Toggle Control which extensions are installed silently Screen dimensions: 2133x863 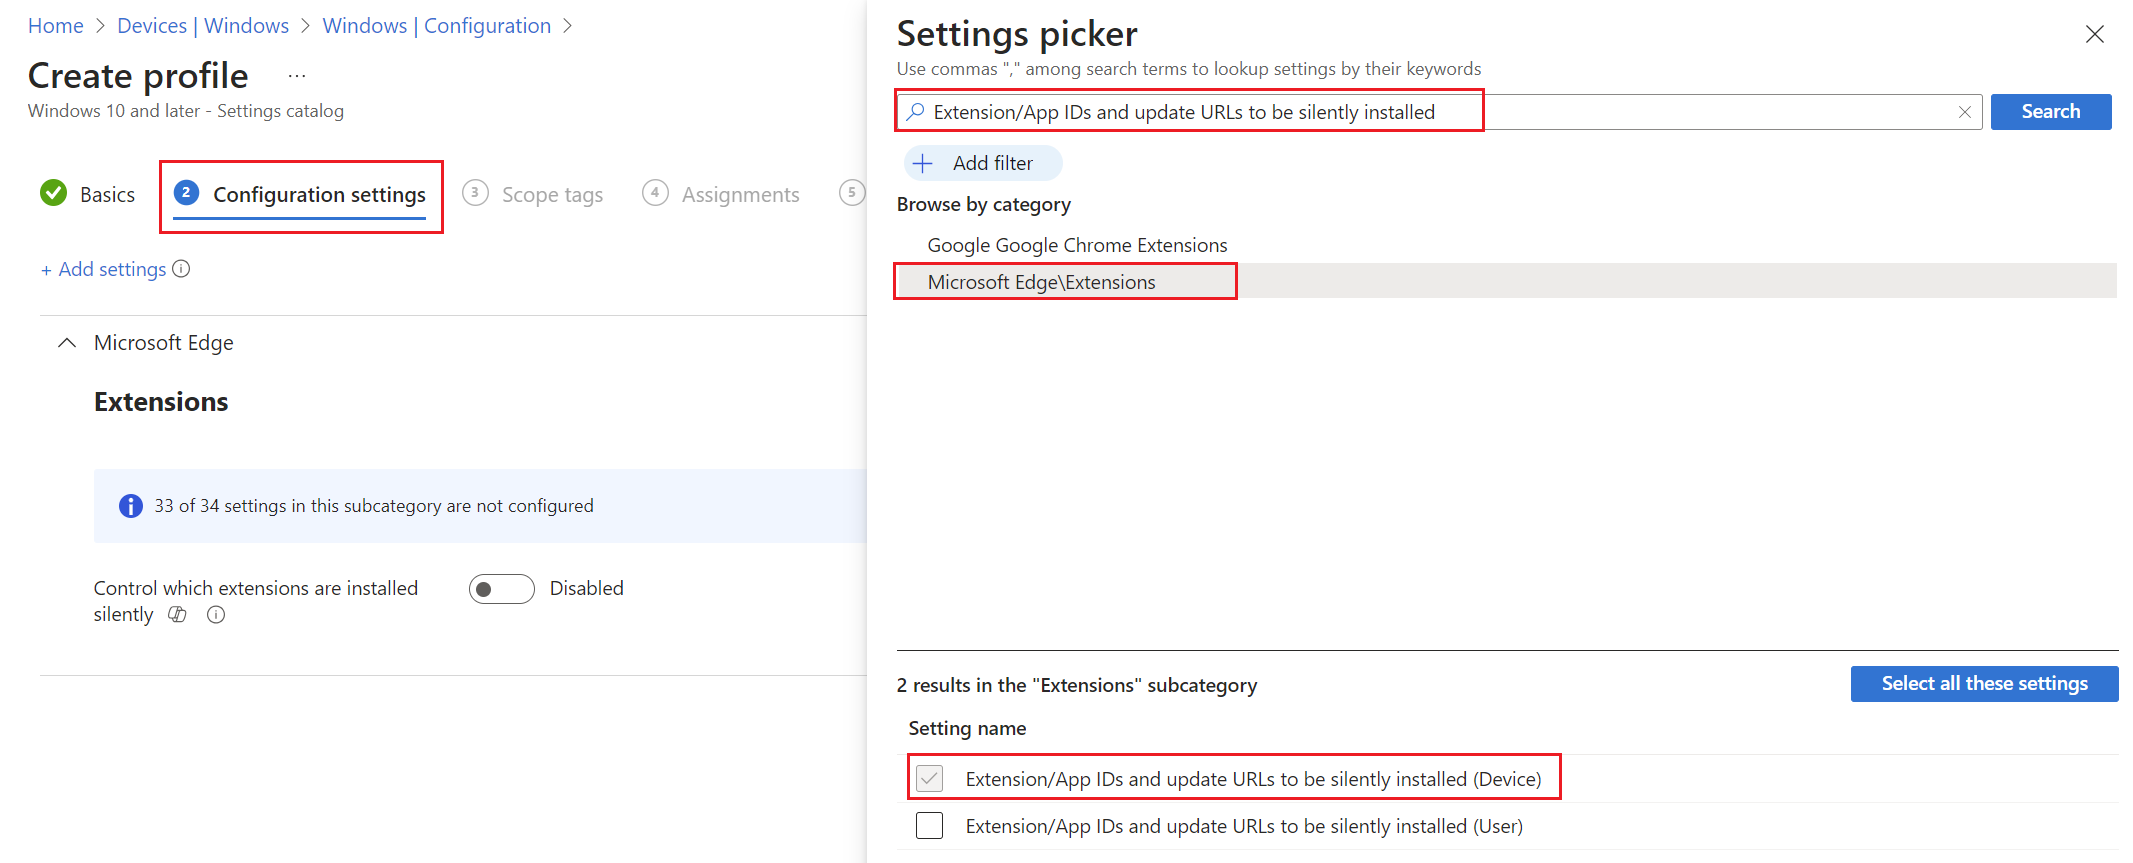coord(501,589)
